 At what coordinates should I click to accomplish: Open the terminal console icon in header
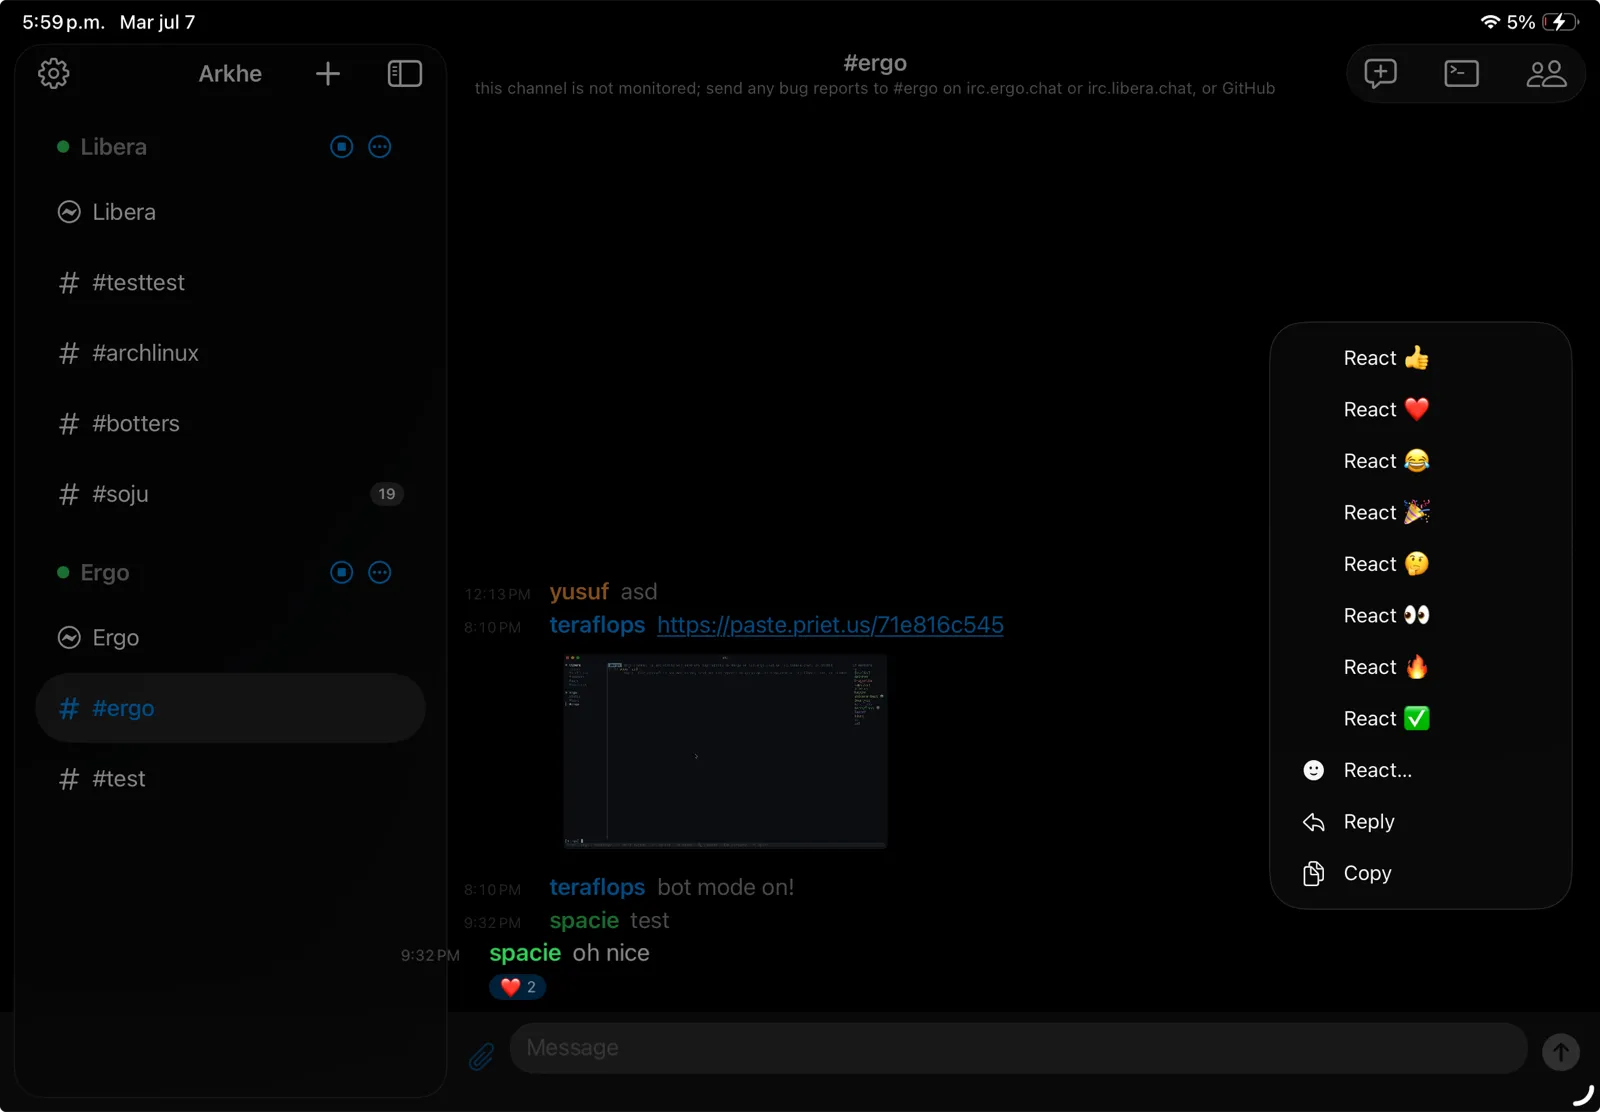pos(1462,73)
